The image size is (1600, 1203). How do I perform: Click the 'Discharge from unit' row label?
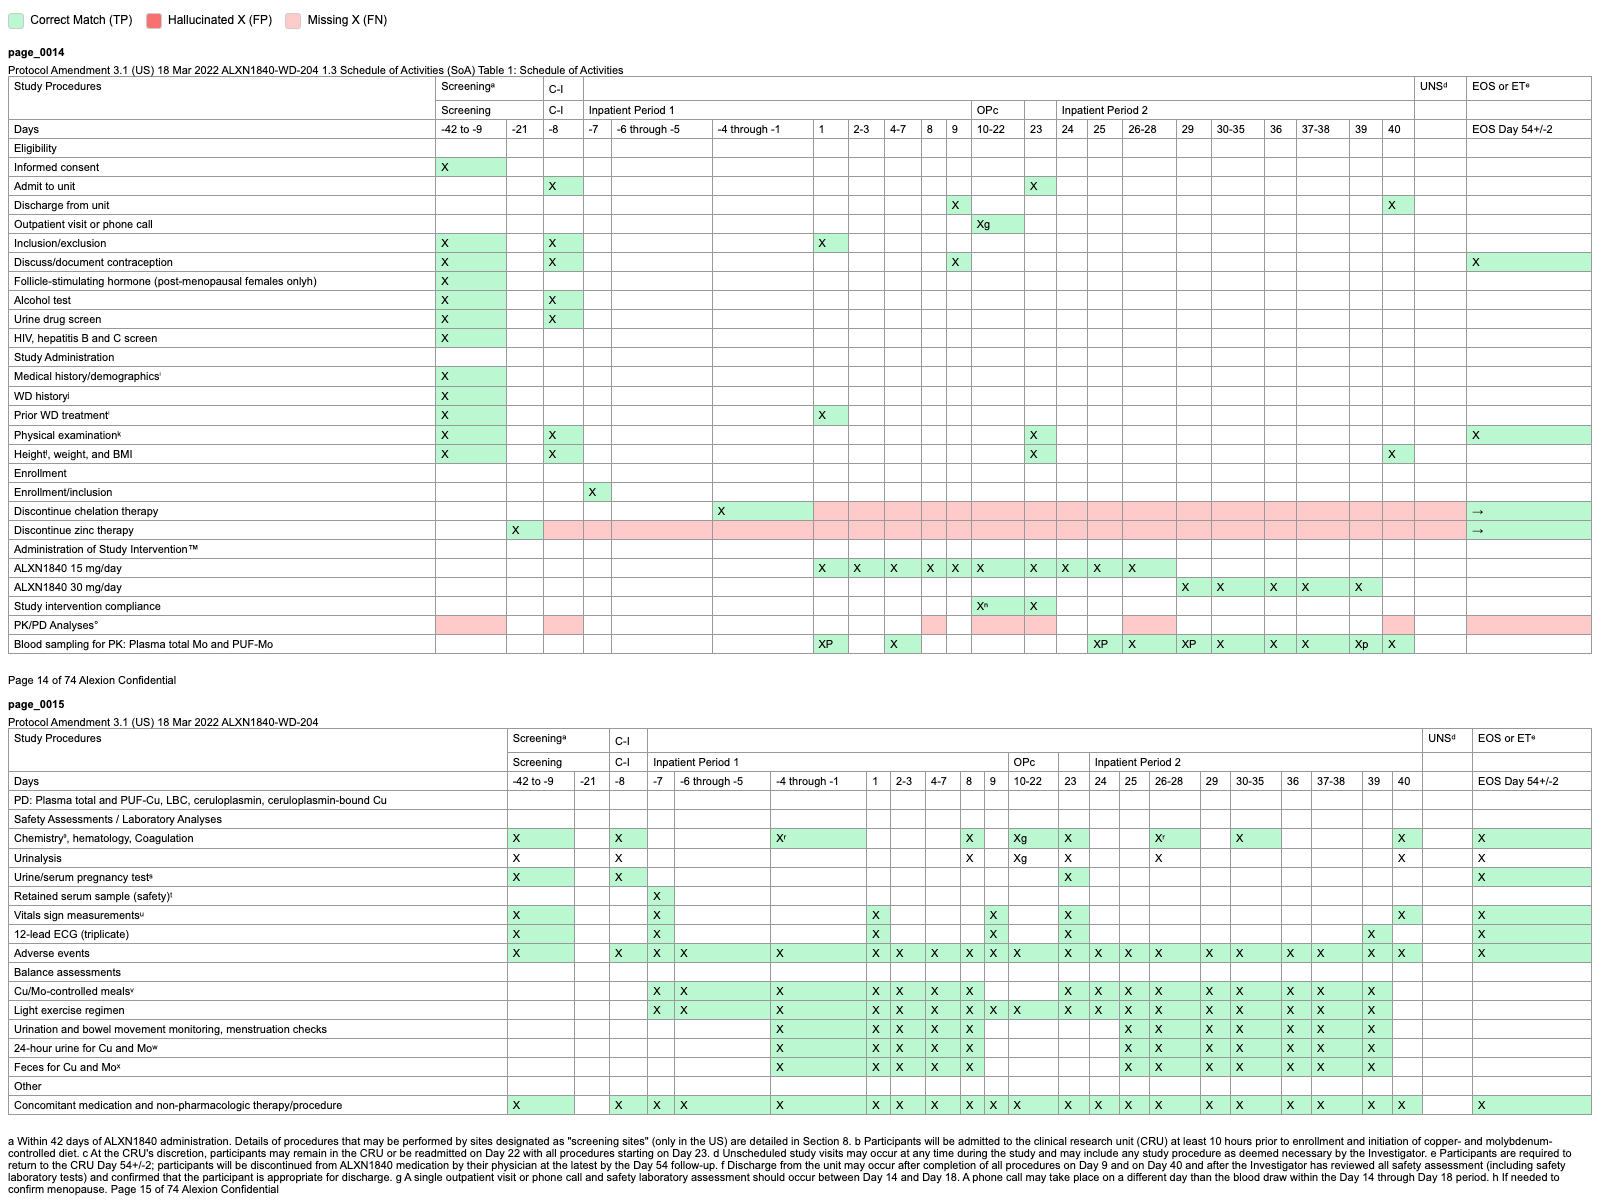(61, 205)
